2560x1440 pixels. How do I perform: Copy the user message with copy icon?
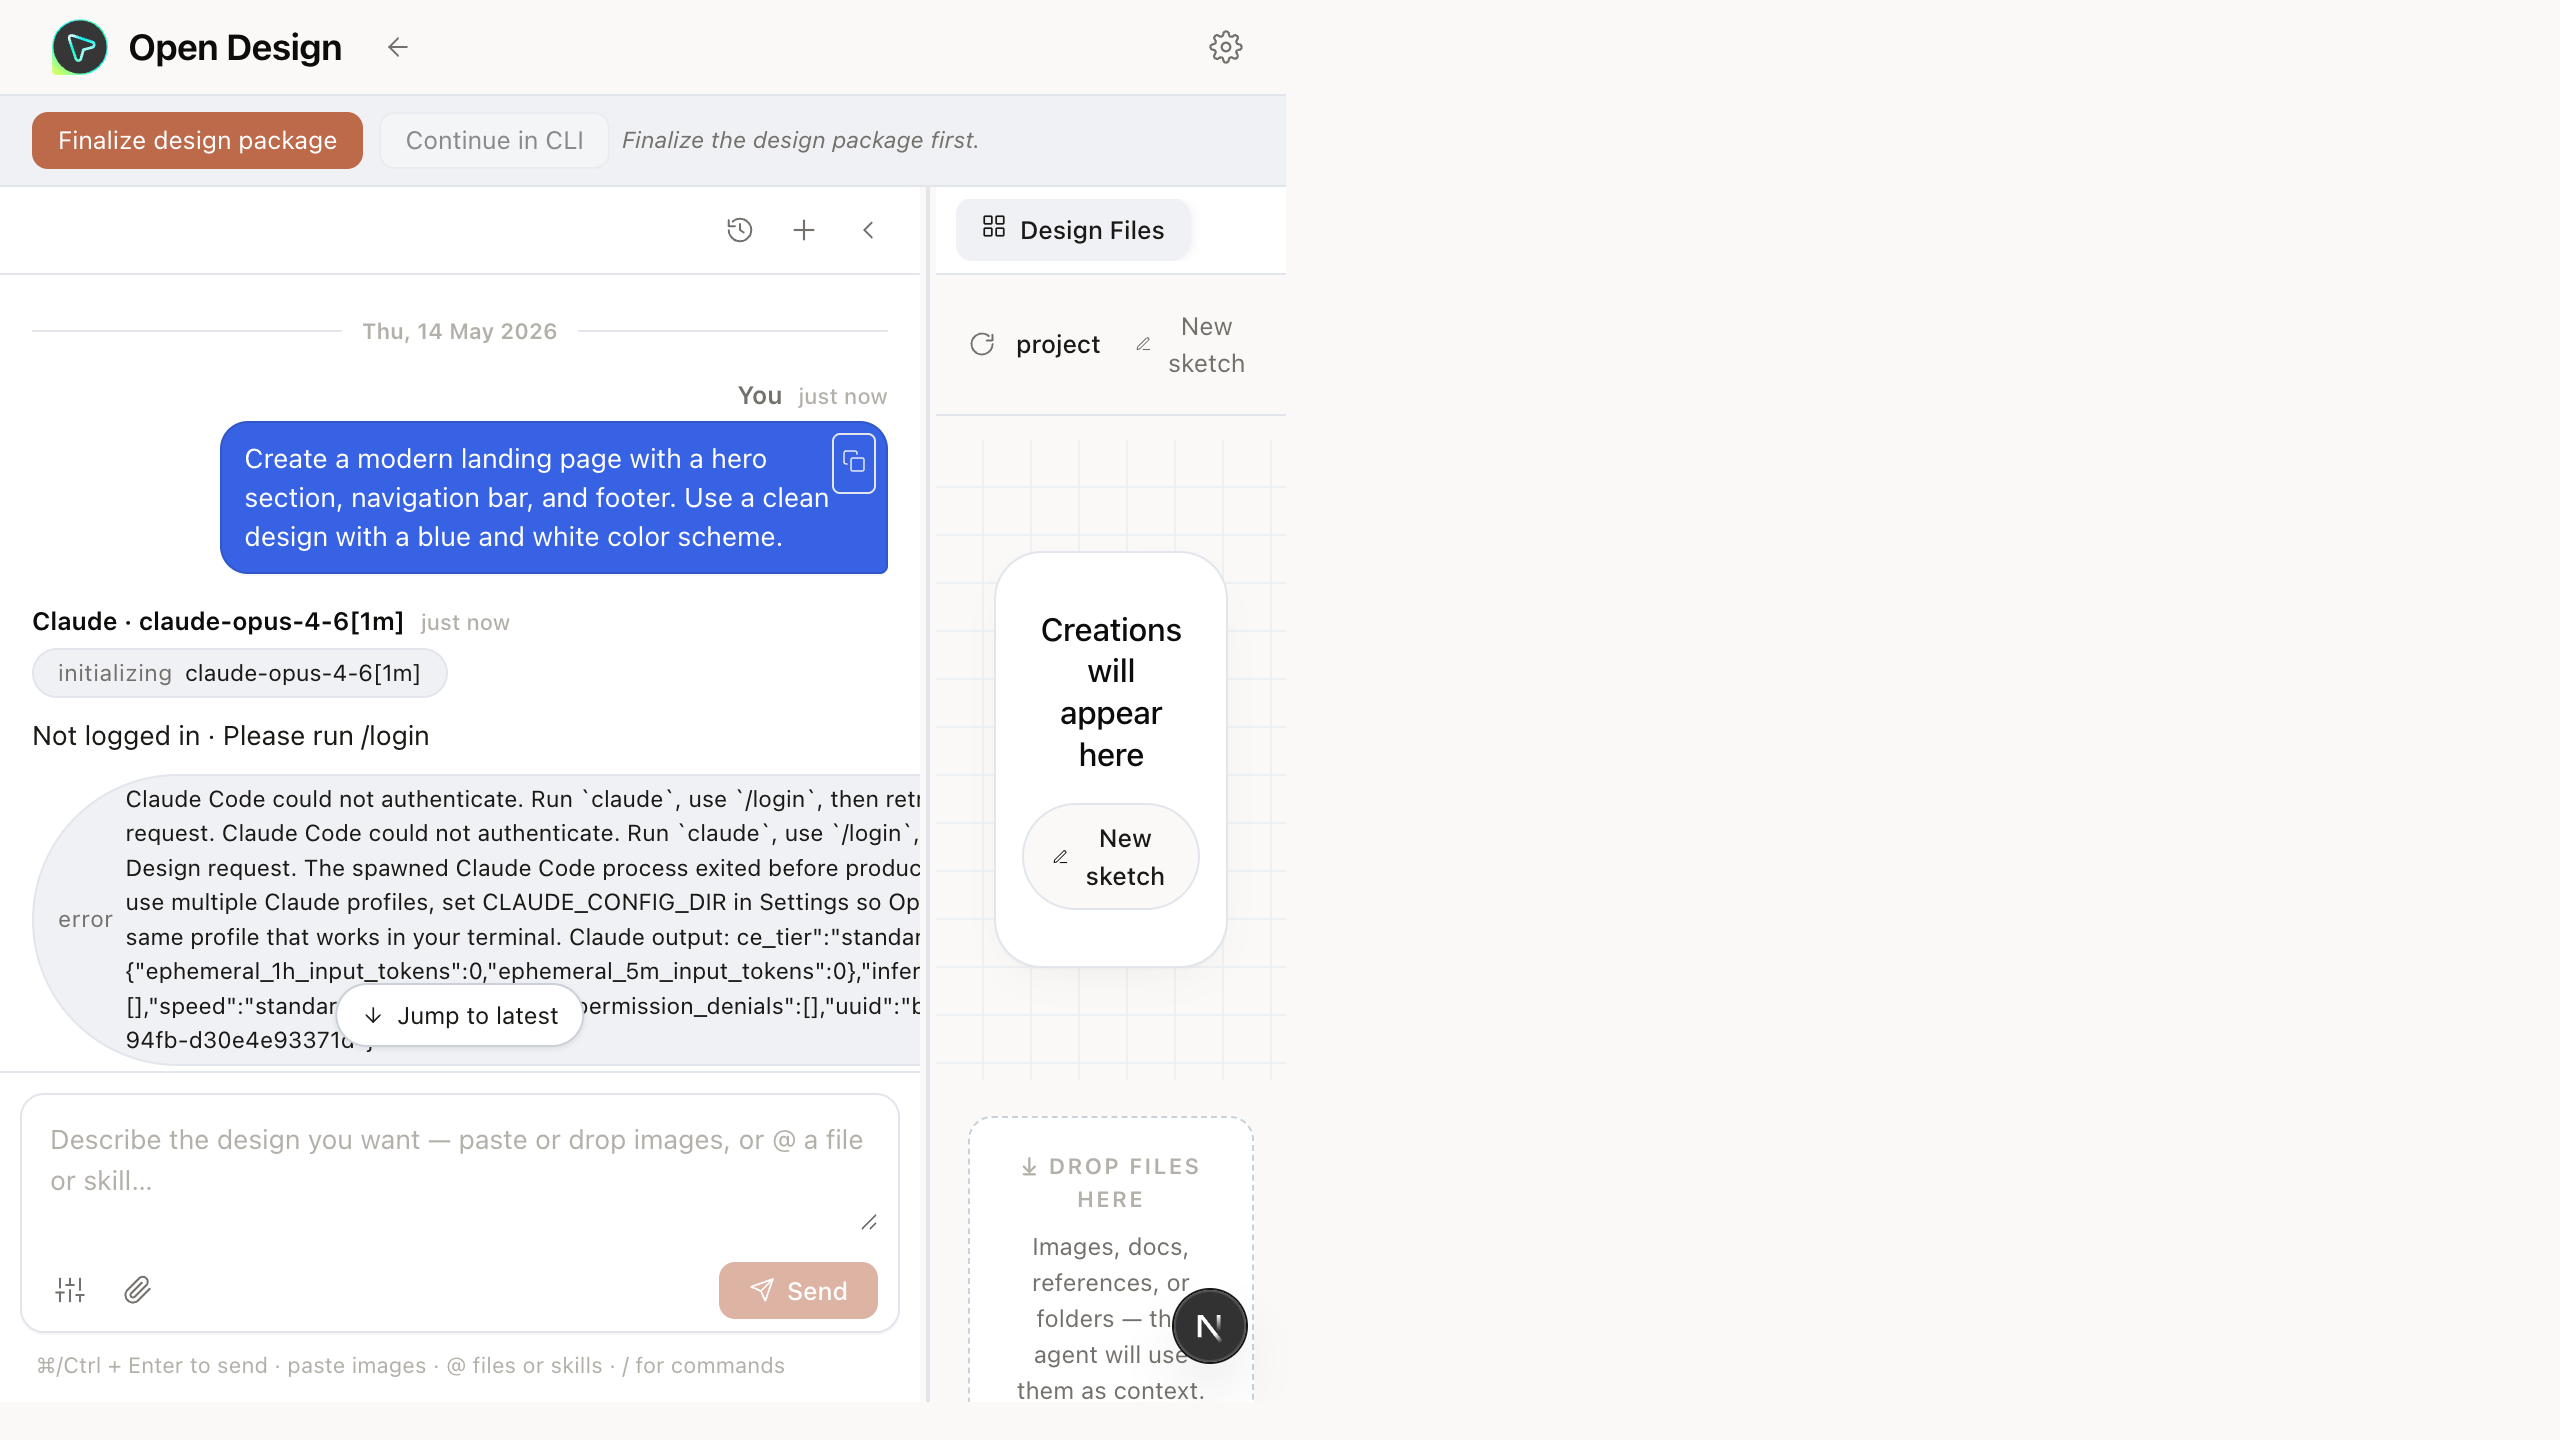854,462
